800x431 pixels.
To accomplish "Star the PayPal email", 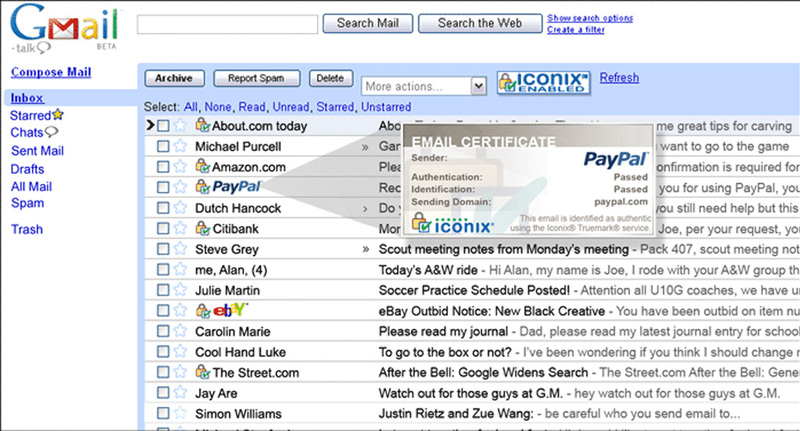I will (180, 187).
